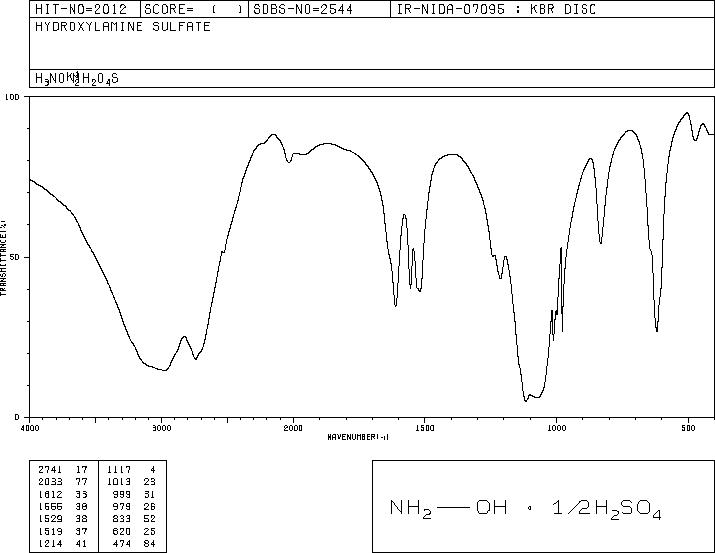This screenshot has height=553, width=715.
Task: Click the HIT-NO=2012 header cell
Action: (x=80, y=9)
